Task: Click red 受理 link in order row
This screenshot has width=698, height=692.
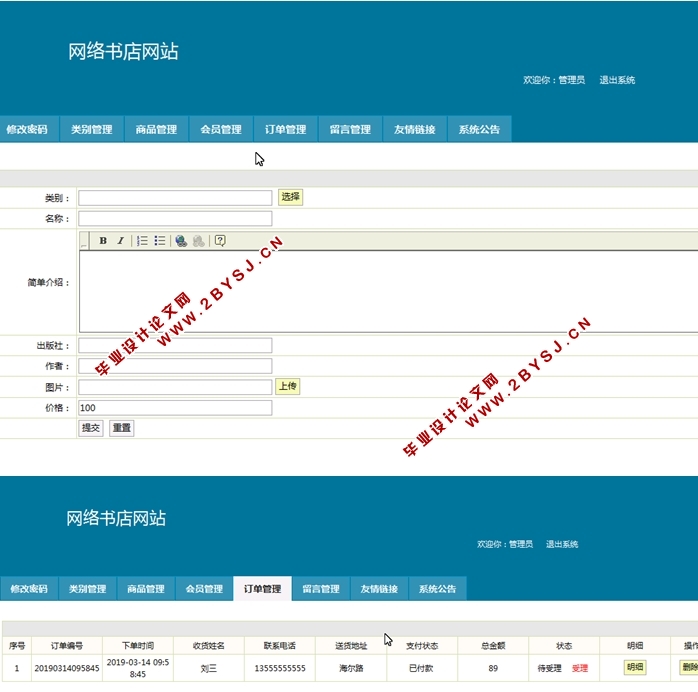Action: pyautogui.click(x=580, y=668)
